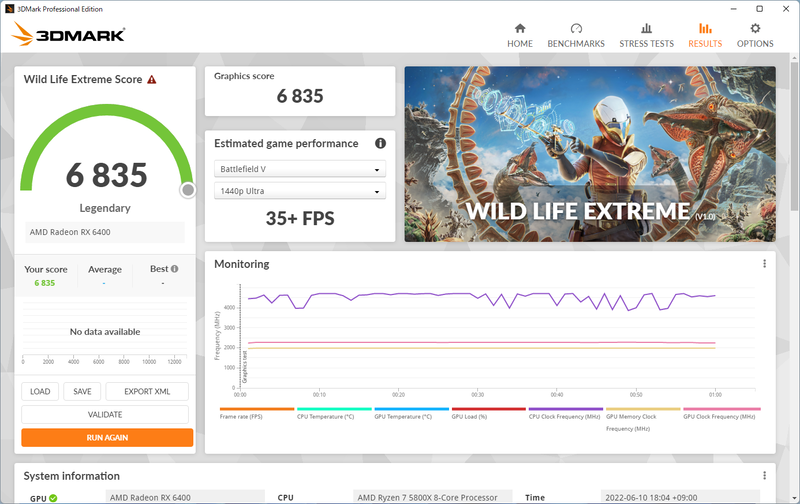Click the Best score info icon
Viewport: 800px width, 504px height.
click(x=174, y=269)
